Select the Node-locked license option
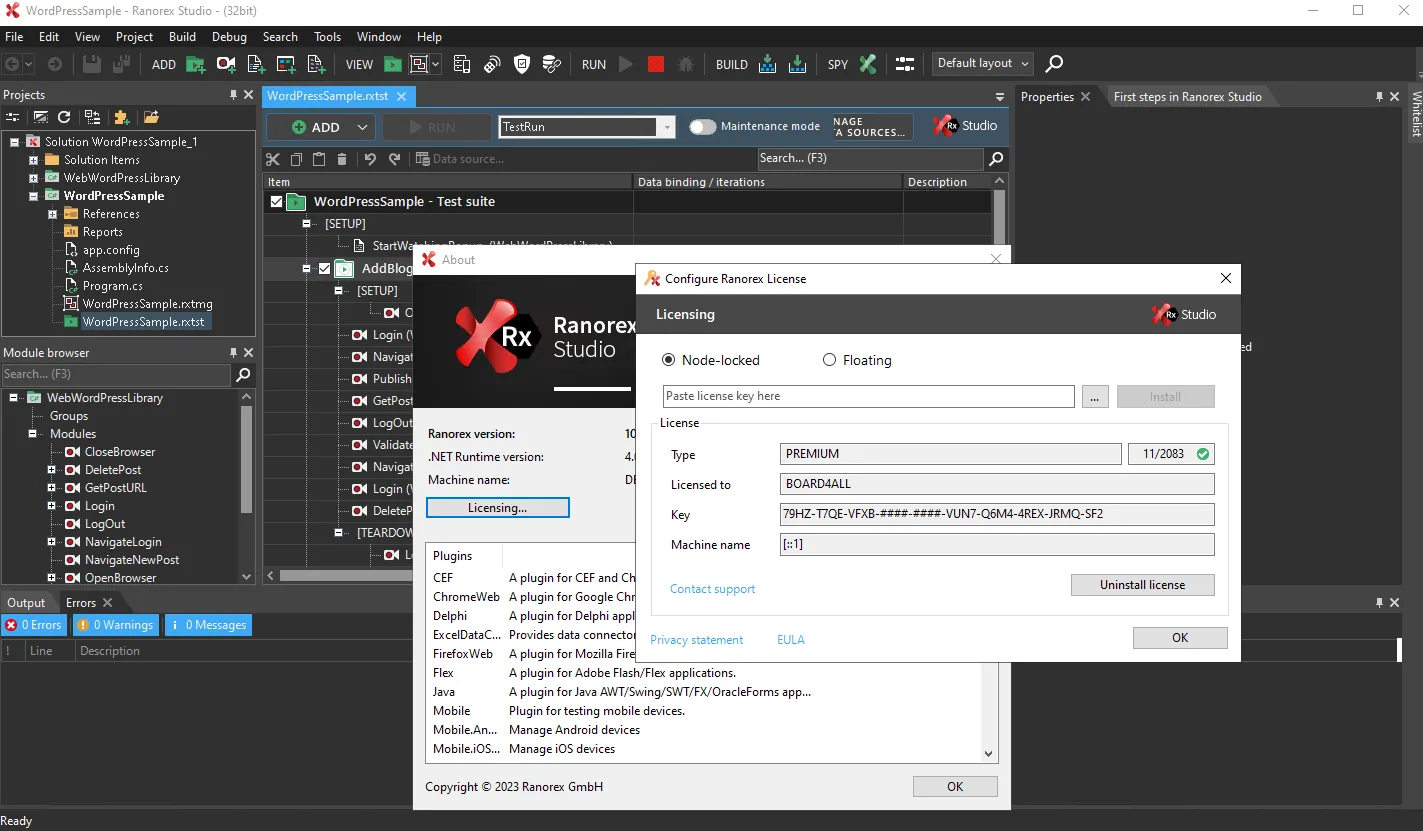Screen dimensions: 1423x831 coord(669,360)
